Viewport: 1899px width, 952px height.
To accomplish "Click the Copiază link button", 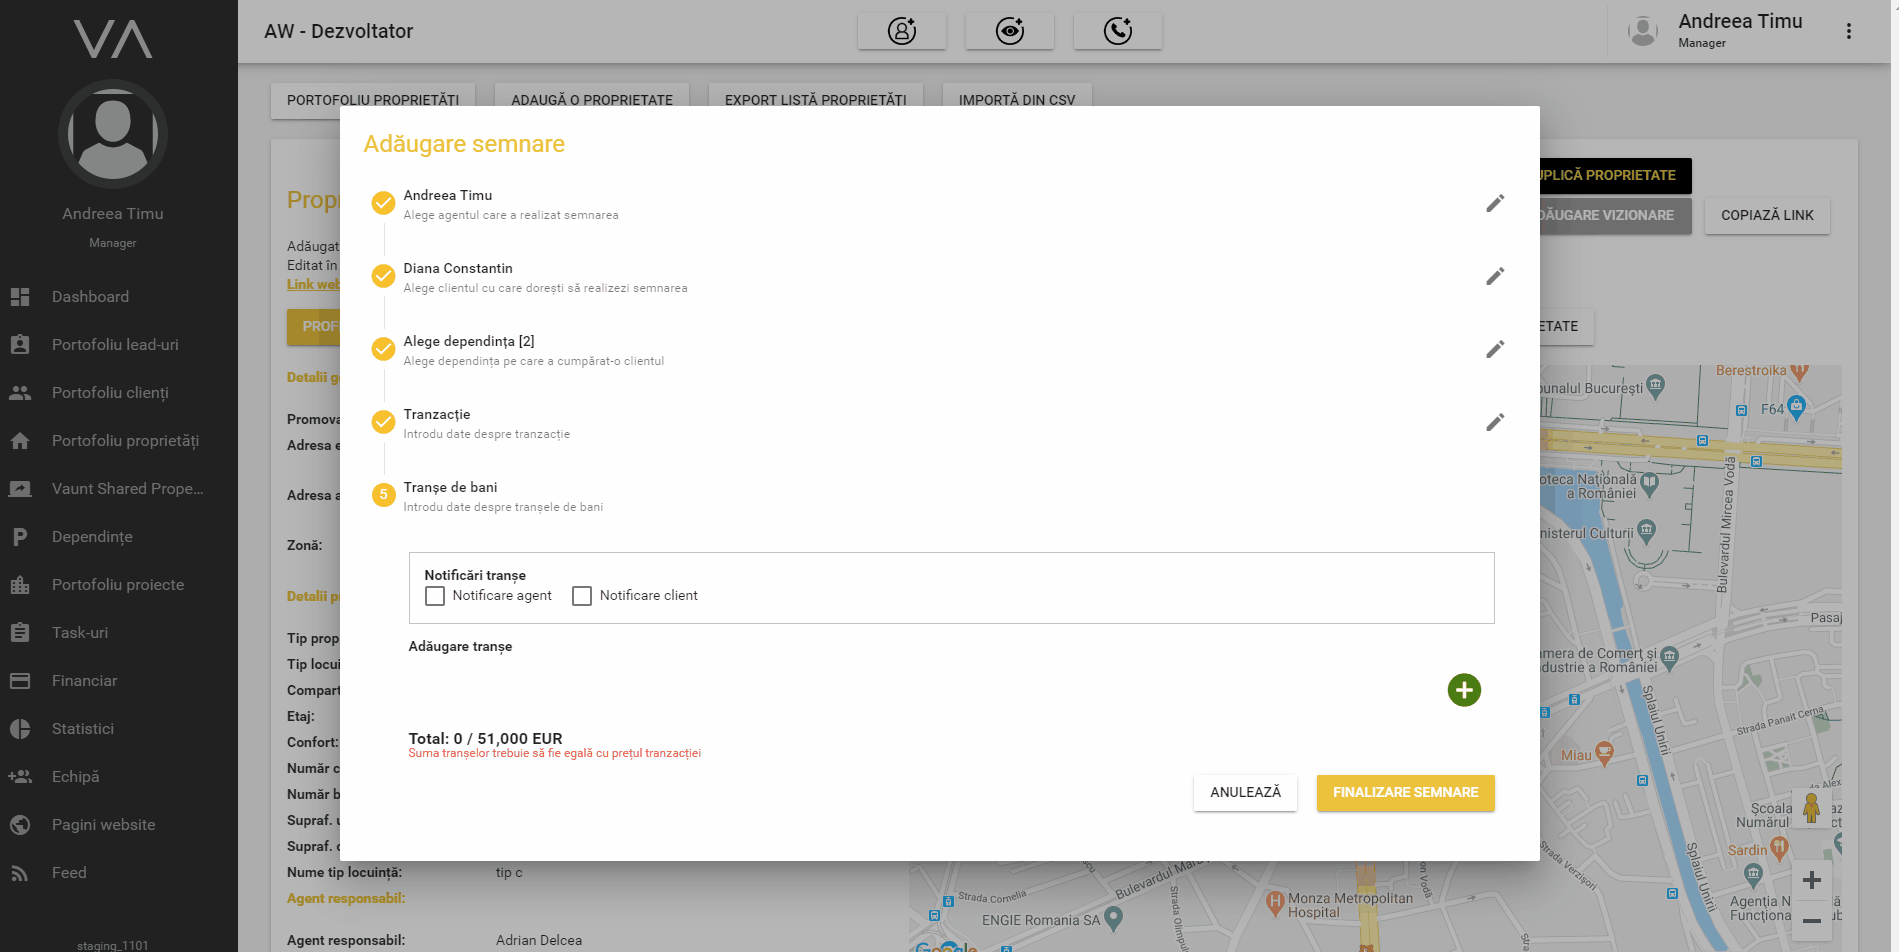I will (1767, 216).
